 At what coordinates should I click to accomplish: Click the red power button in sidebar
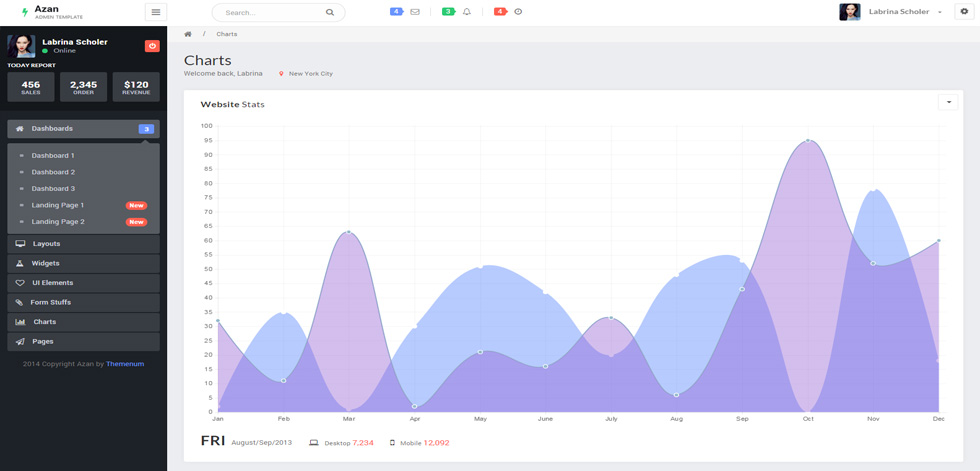(x=152, y=46)
